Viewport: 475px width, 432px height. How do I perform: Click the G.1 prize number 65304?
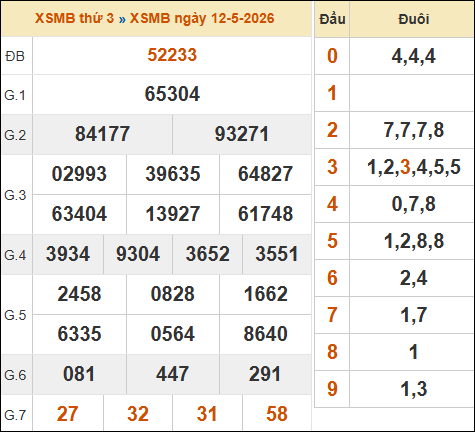[172, 94]
